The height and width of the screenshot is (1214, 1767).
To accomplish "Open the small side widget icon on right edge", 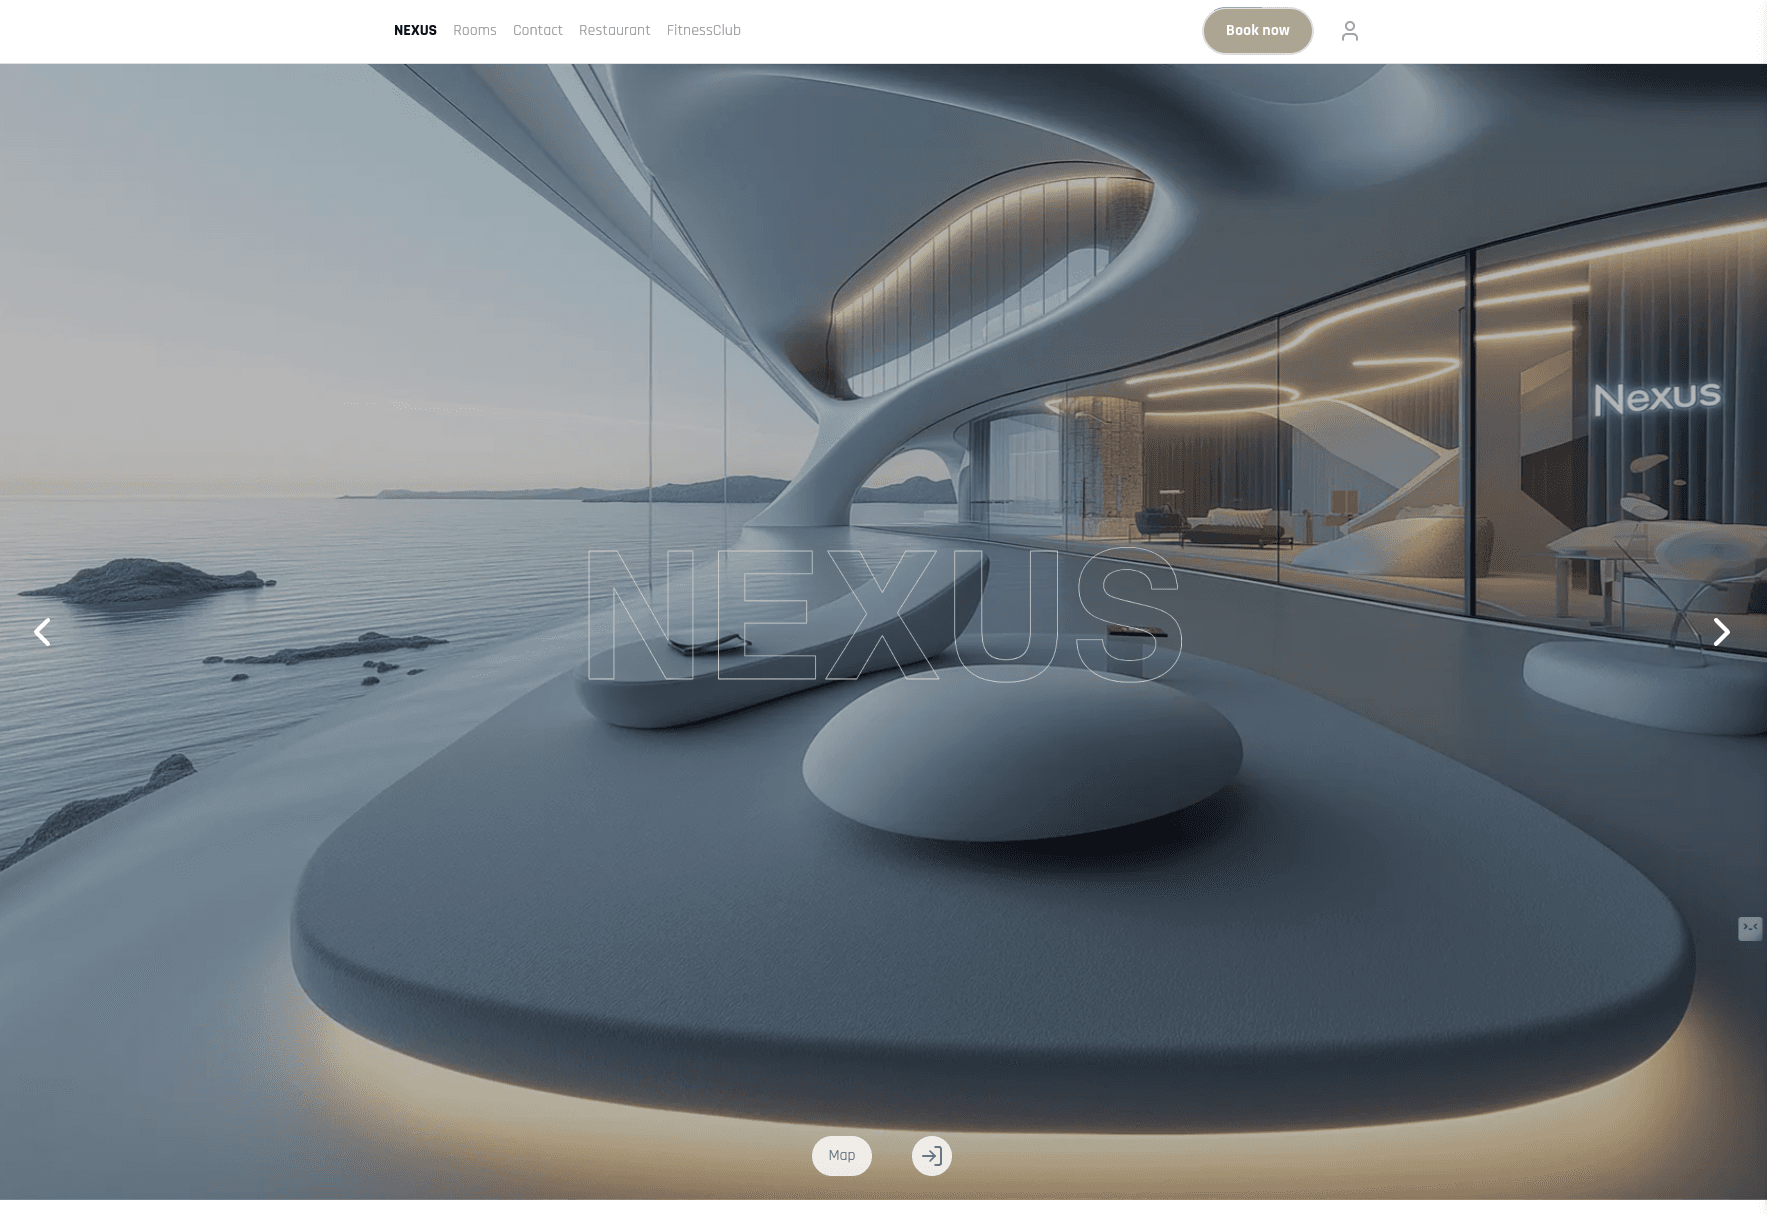I will click(1750, 929).
